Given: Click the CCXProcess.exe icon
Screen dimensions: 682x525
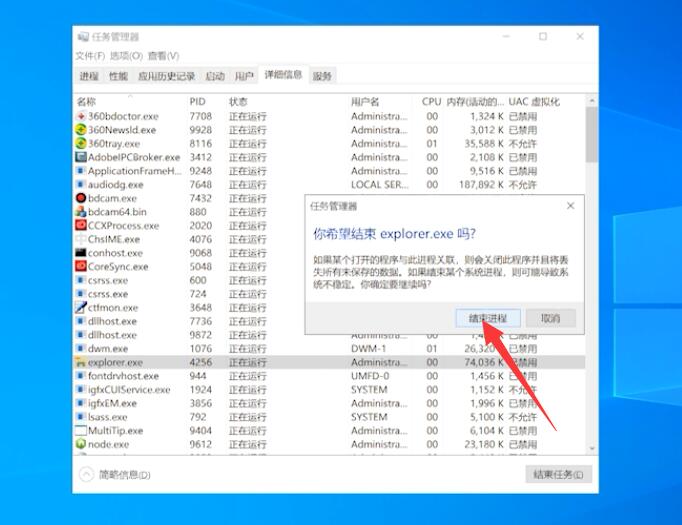Looking at the screenshot, I should click(81, 225).
